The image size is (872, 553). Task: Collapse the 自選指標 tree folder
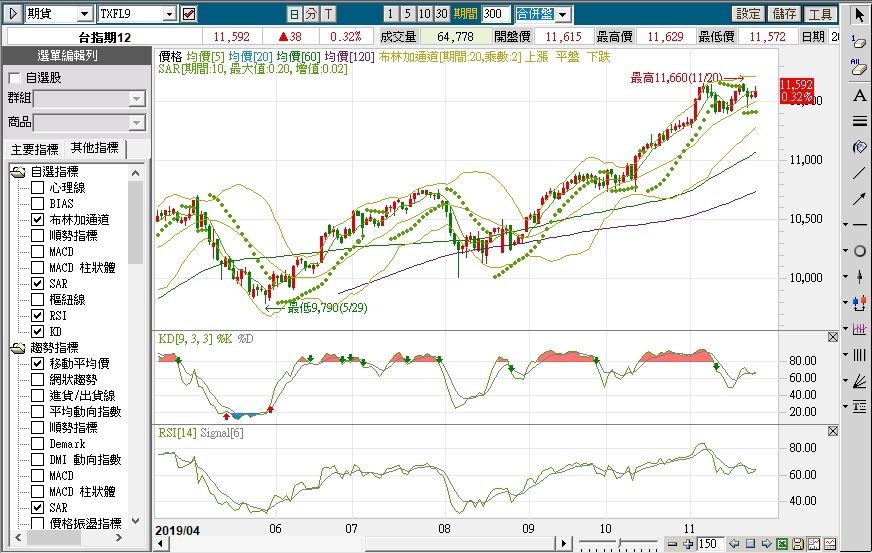[18, 172]
